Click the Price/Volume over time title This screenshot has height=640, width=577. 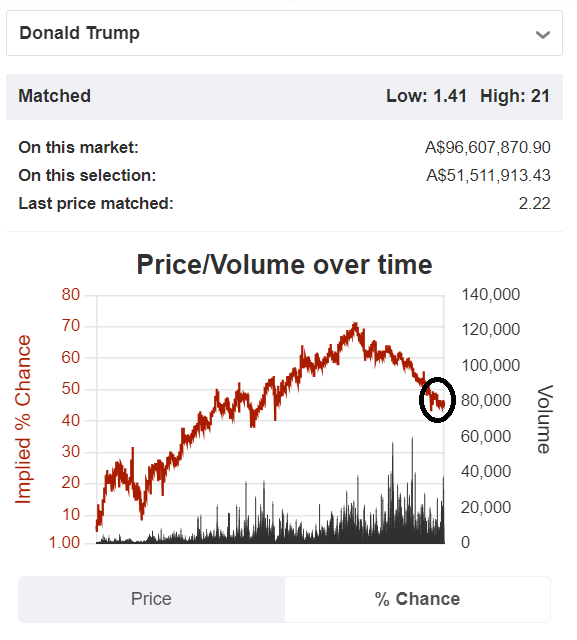click(284, 264)
